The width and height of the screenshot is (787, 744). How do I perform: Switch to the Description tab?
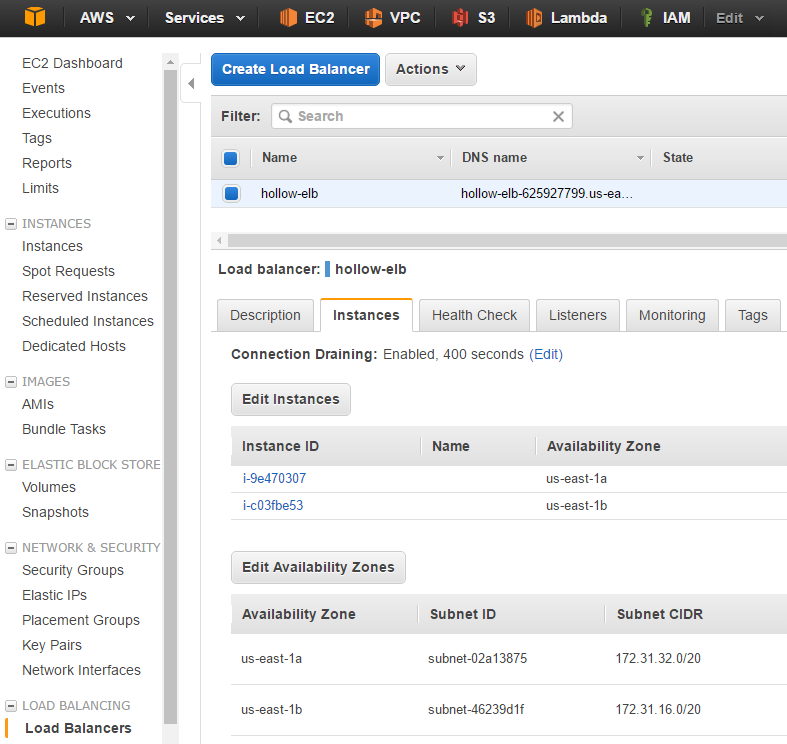[x=266, y=315]
